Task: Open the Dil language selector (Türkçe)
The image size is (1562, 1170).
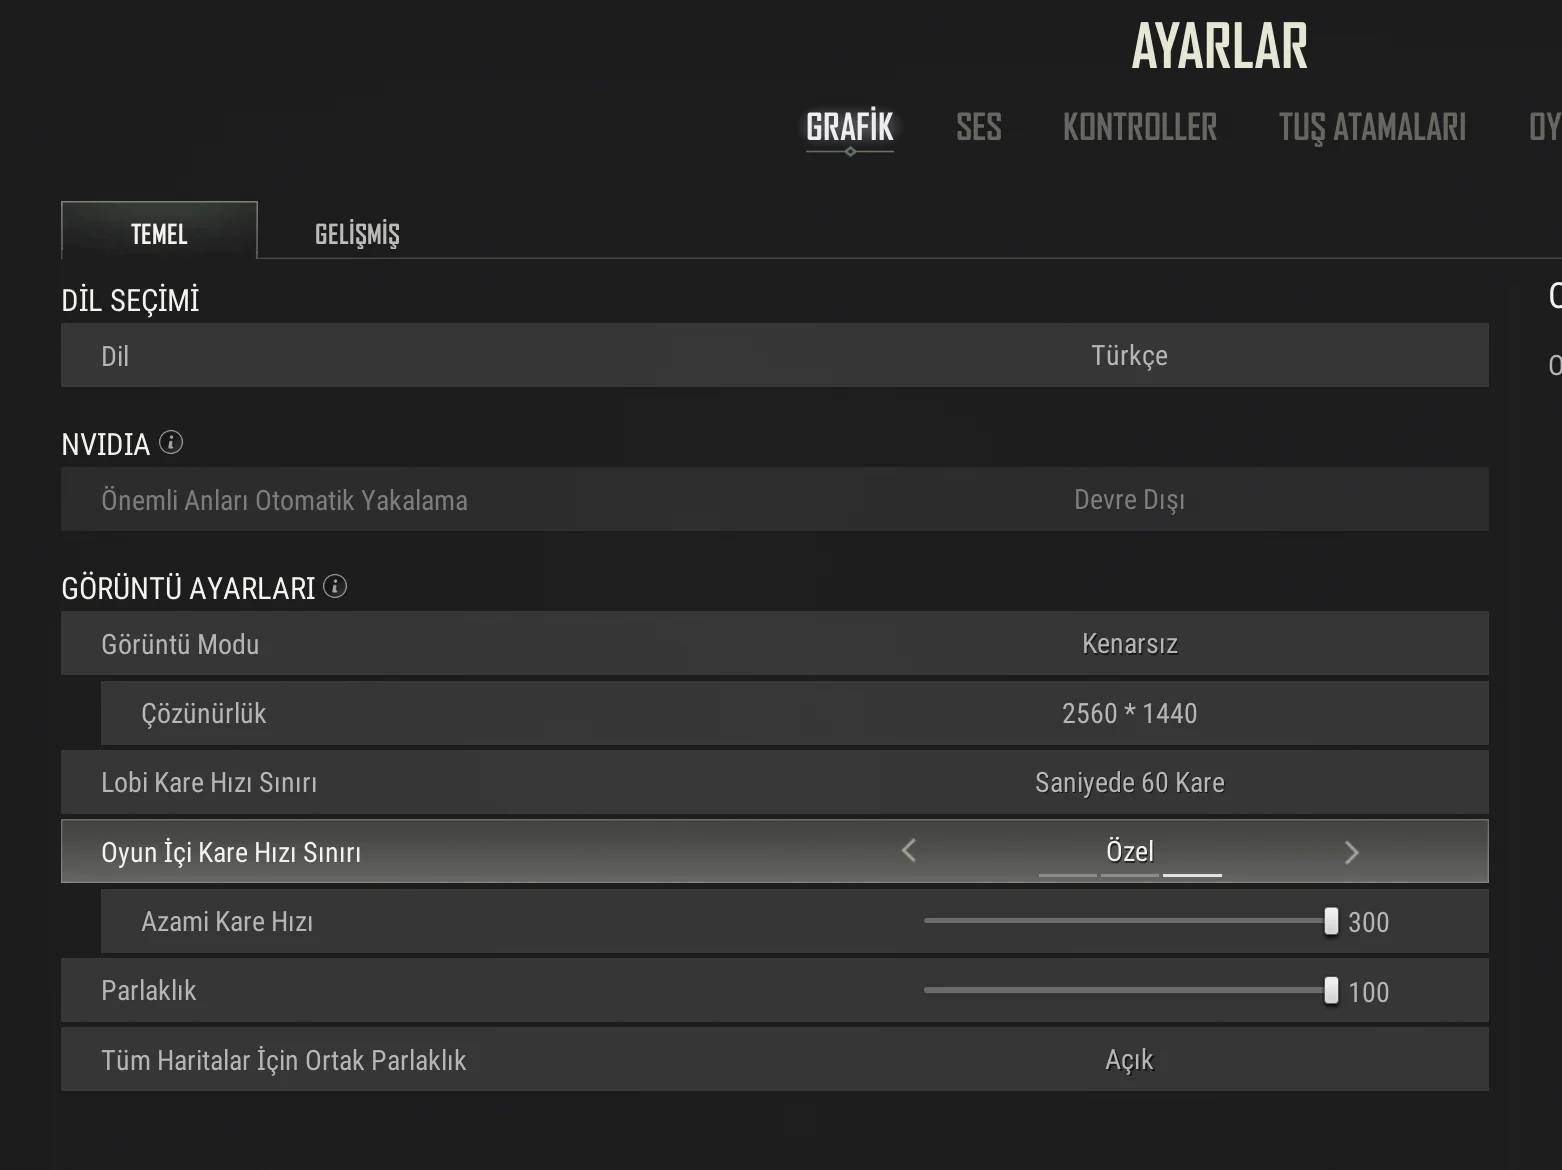Action: [1129, 356]
